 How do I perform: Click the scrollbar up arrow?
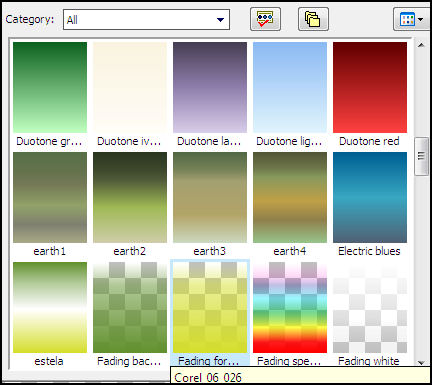pyautogui.click(x=421, y=45)
